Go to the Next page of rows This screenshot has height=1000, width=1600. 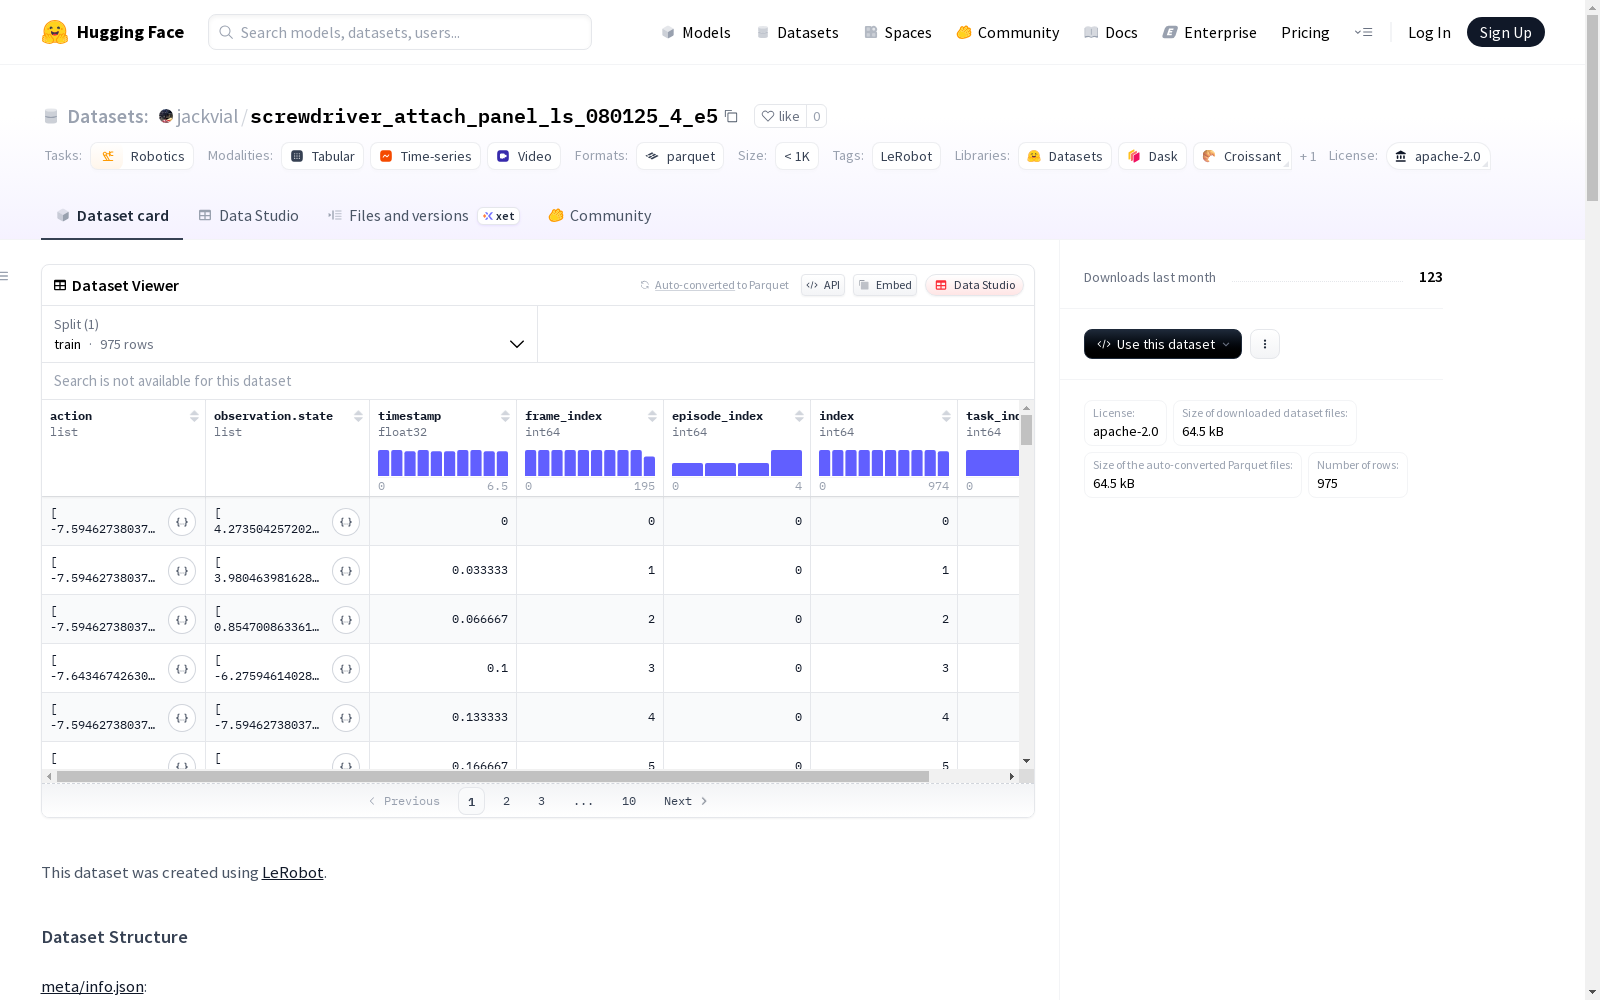(686, 801)
